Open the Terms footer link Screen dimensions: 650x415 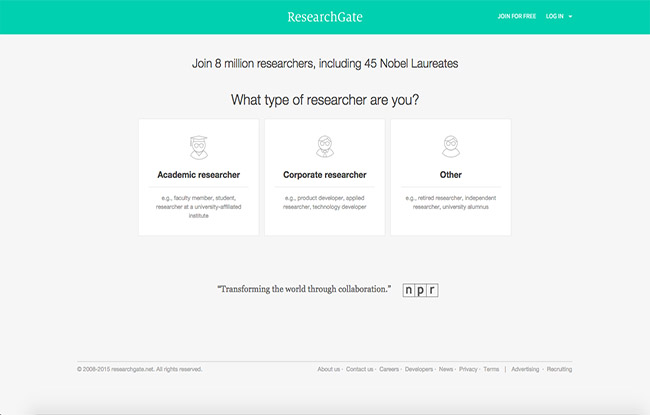tap(491, 369)
